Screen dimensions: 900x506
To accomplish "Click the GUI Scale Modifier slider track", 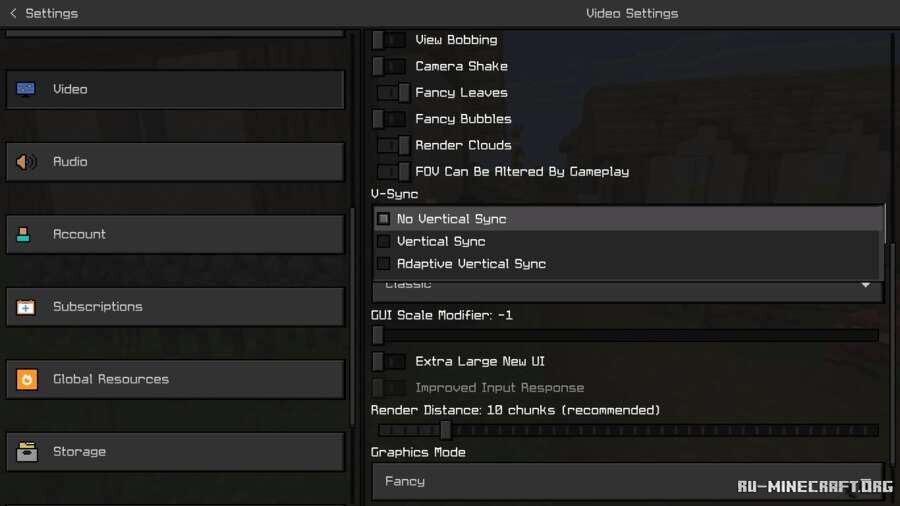I will pyautogui.click(x=626, y=336).
